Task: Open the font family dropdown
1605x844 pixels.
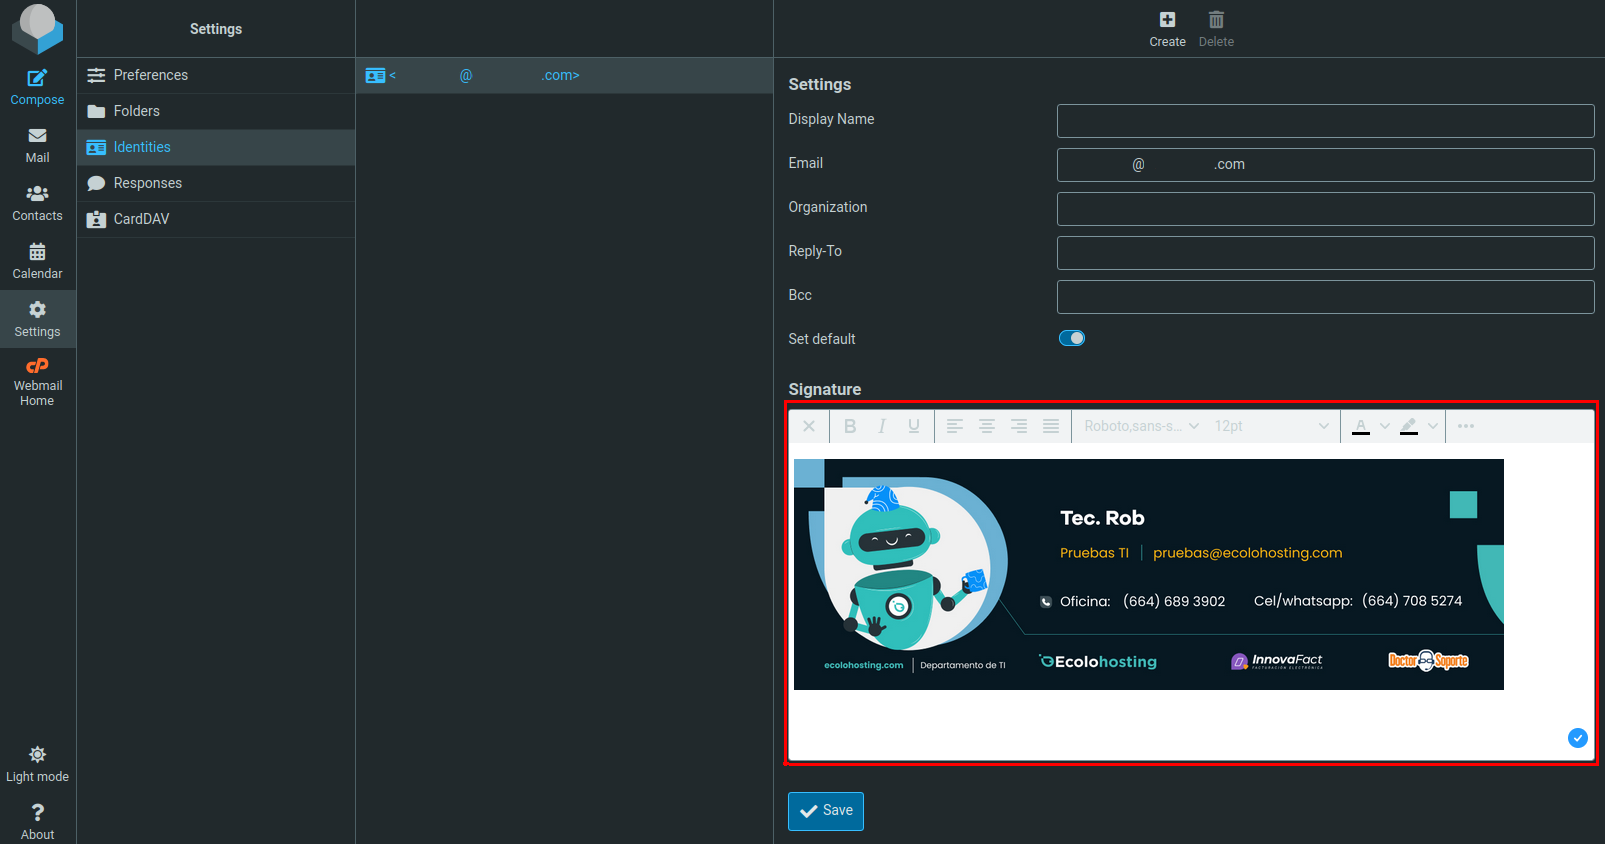Action: [x=1140, y=426]
